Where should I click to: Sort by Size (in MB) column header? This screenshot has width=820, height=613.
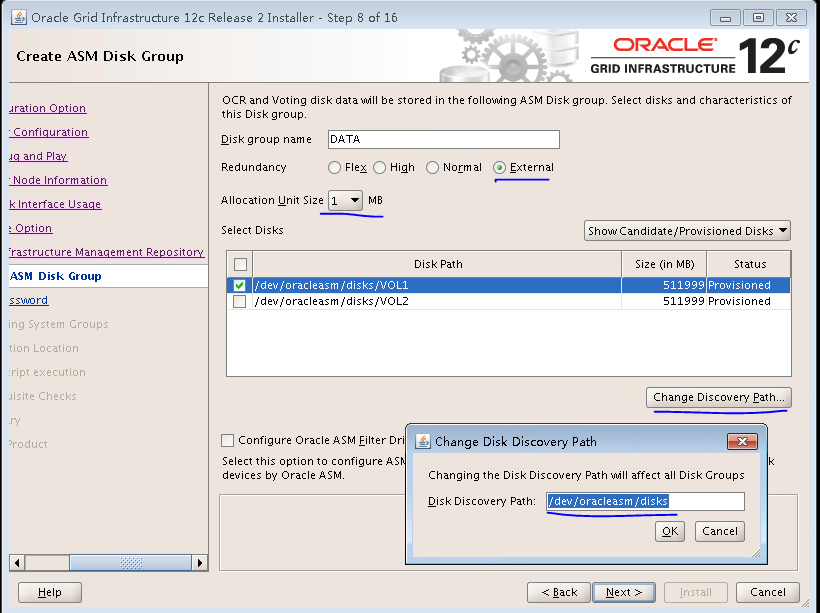pyautogui.click(x=664, y=264)
